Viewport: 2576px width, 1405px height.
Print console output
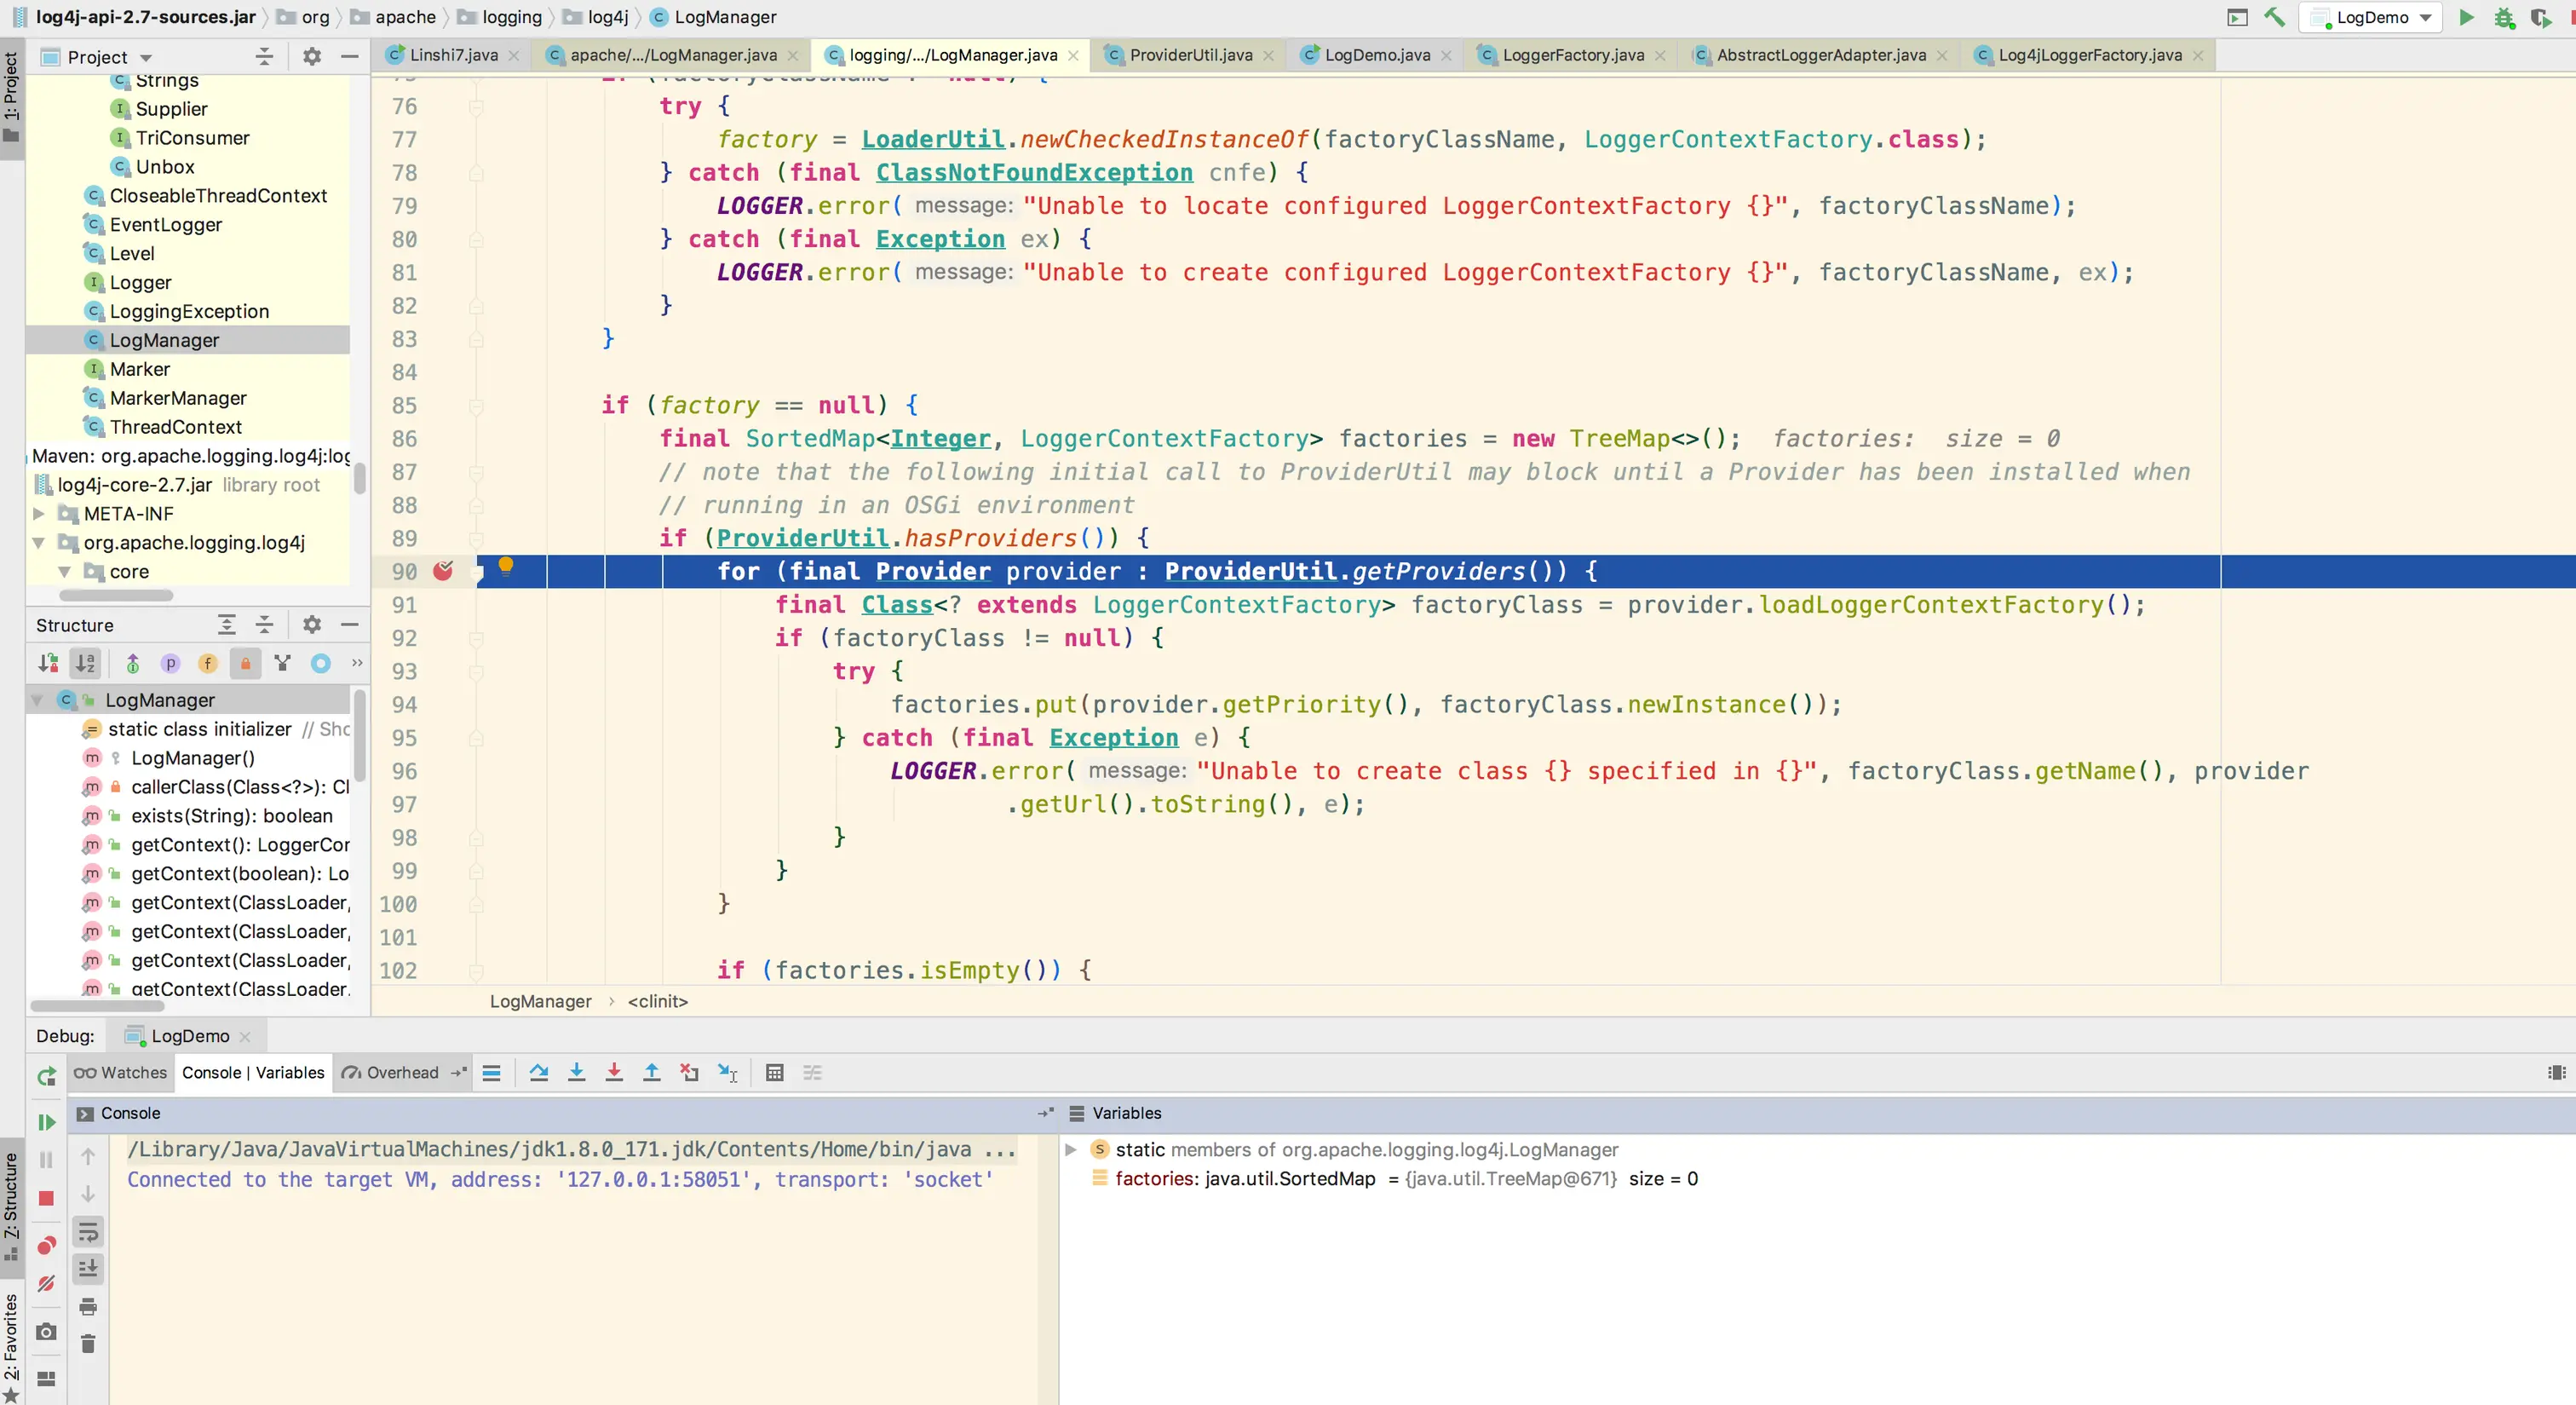[88, 1307]
